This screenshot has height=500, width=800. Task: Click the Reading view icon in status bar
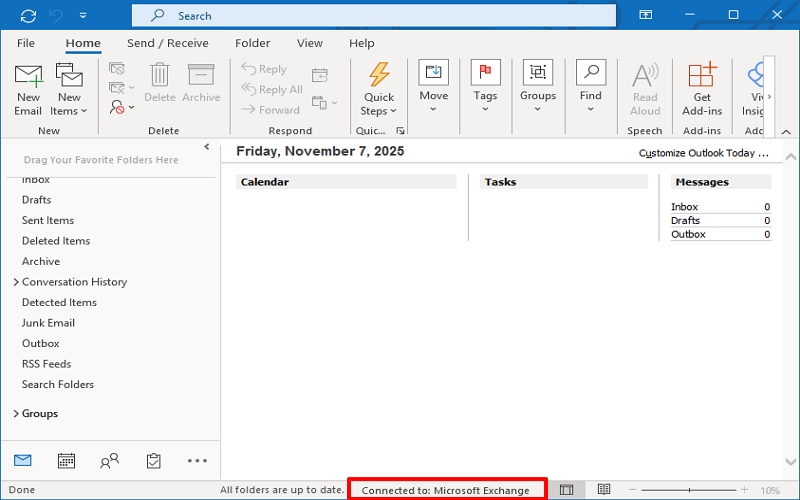(604, 490)
